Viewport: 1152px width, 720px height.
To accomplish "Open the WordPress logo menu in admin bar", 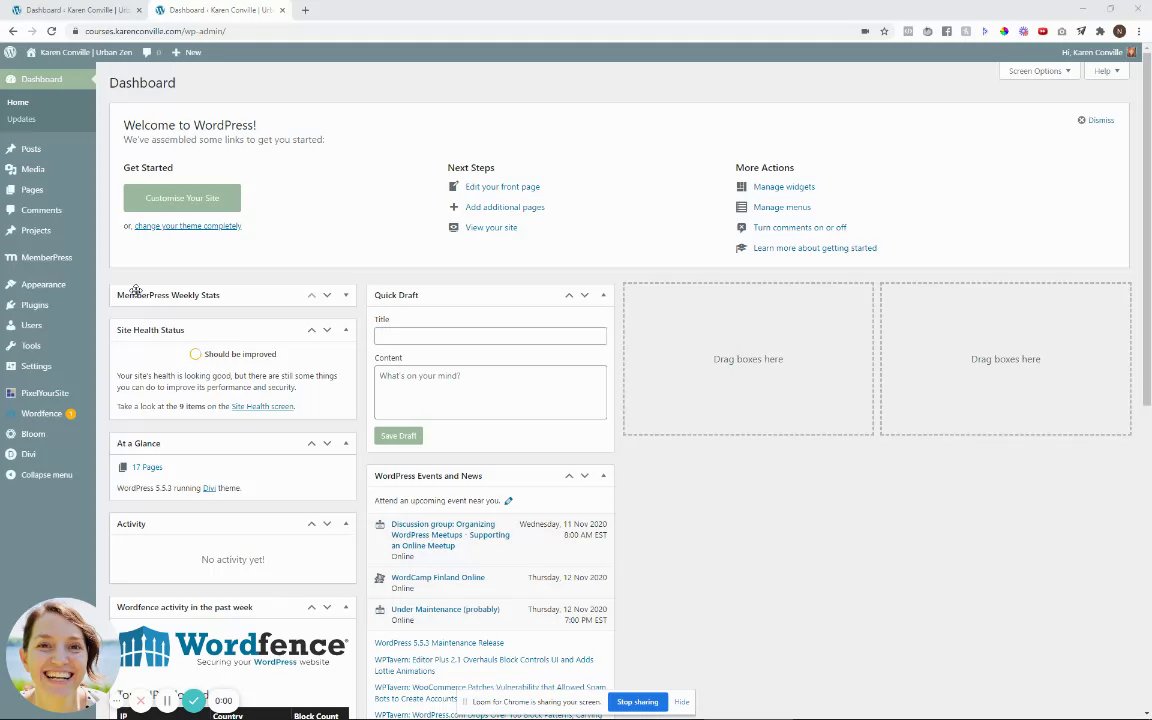I will [10, 52].
